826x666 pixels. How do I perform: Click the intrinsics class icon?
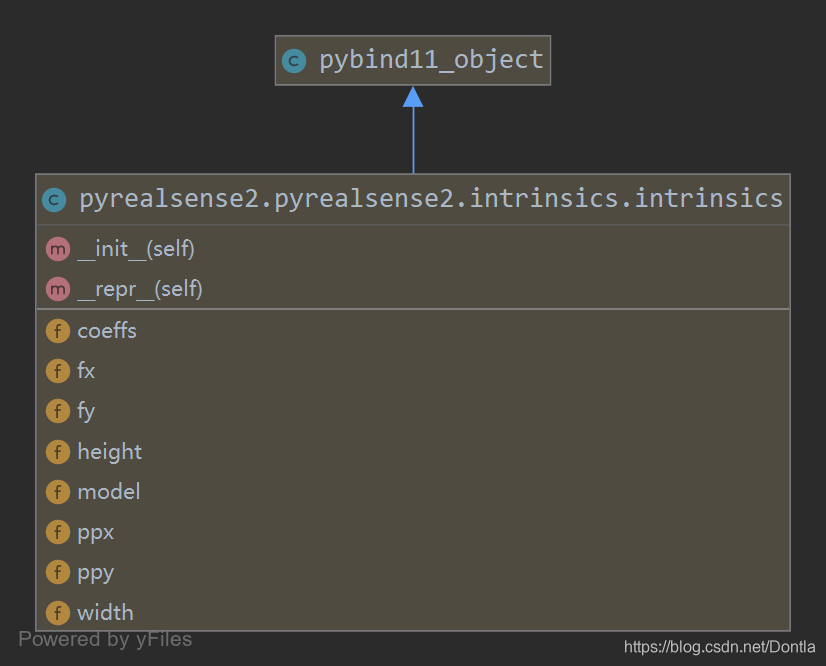click(54, 200)
